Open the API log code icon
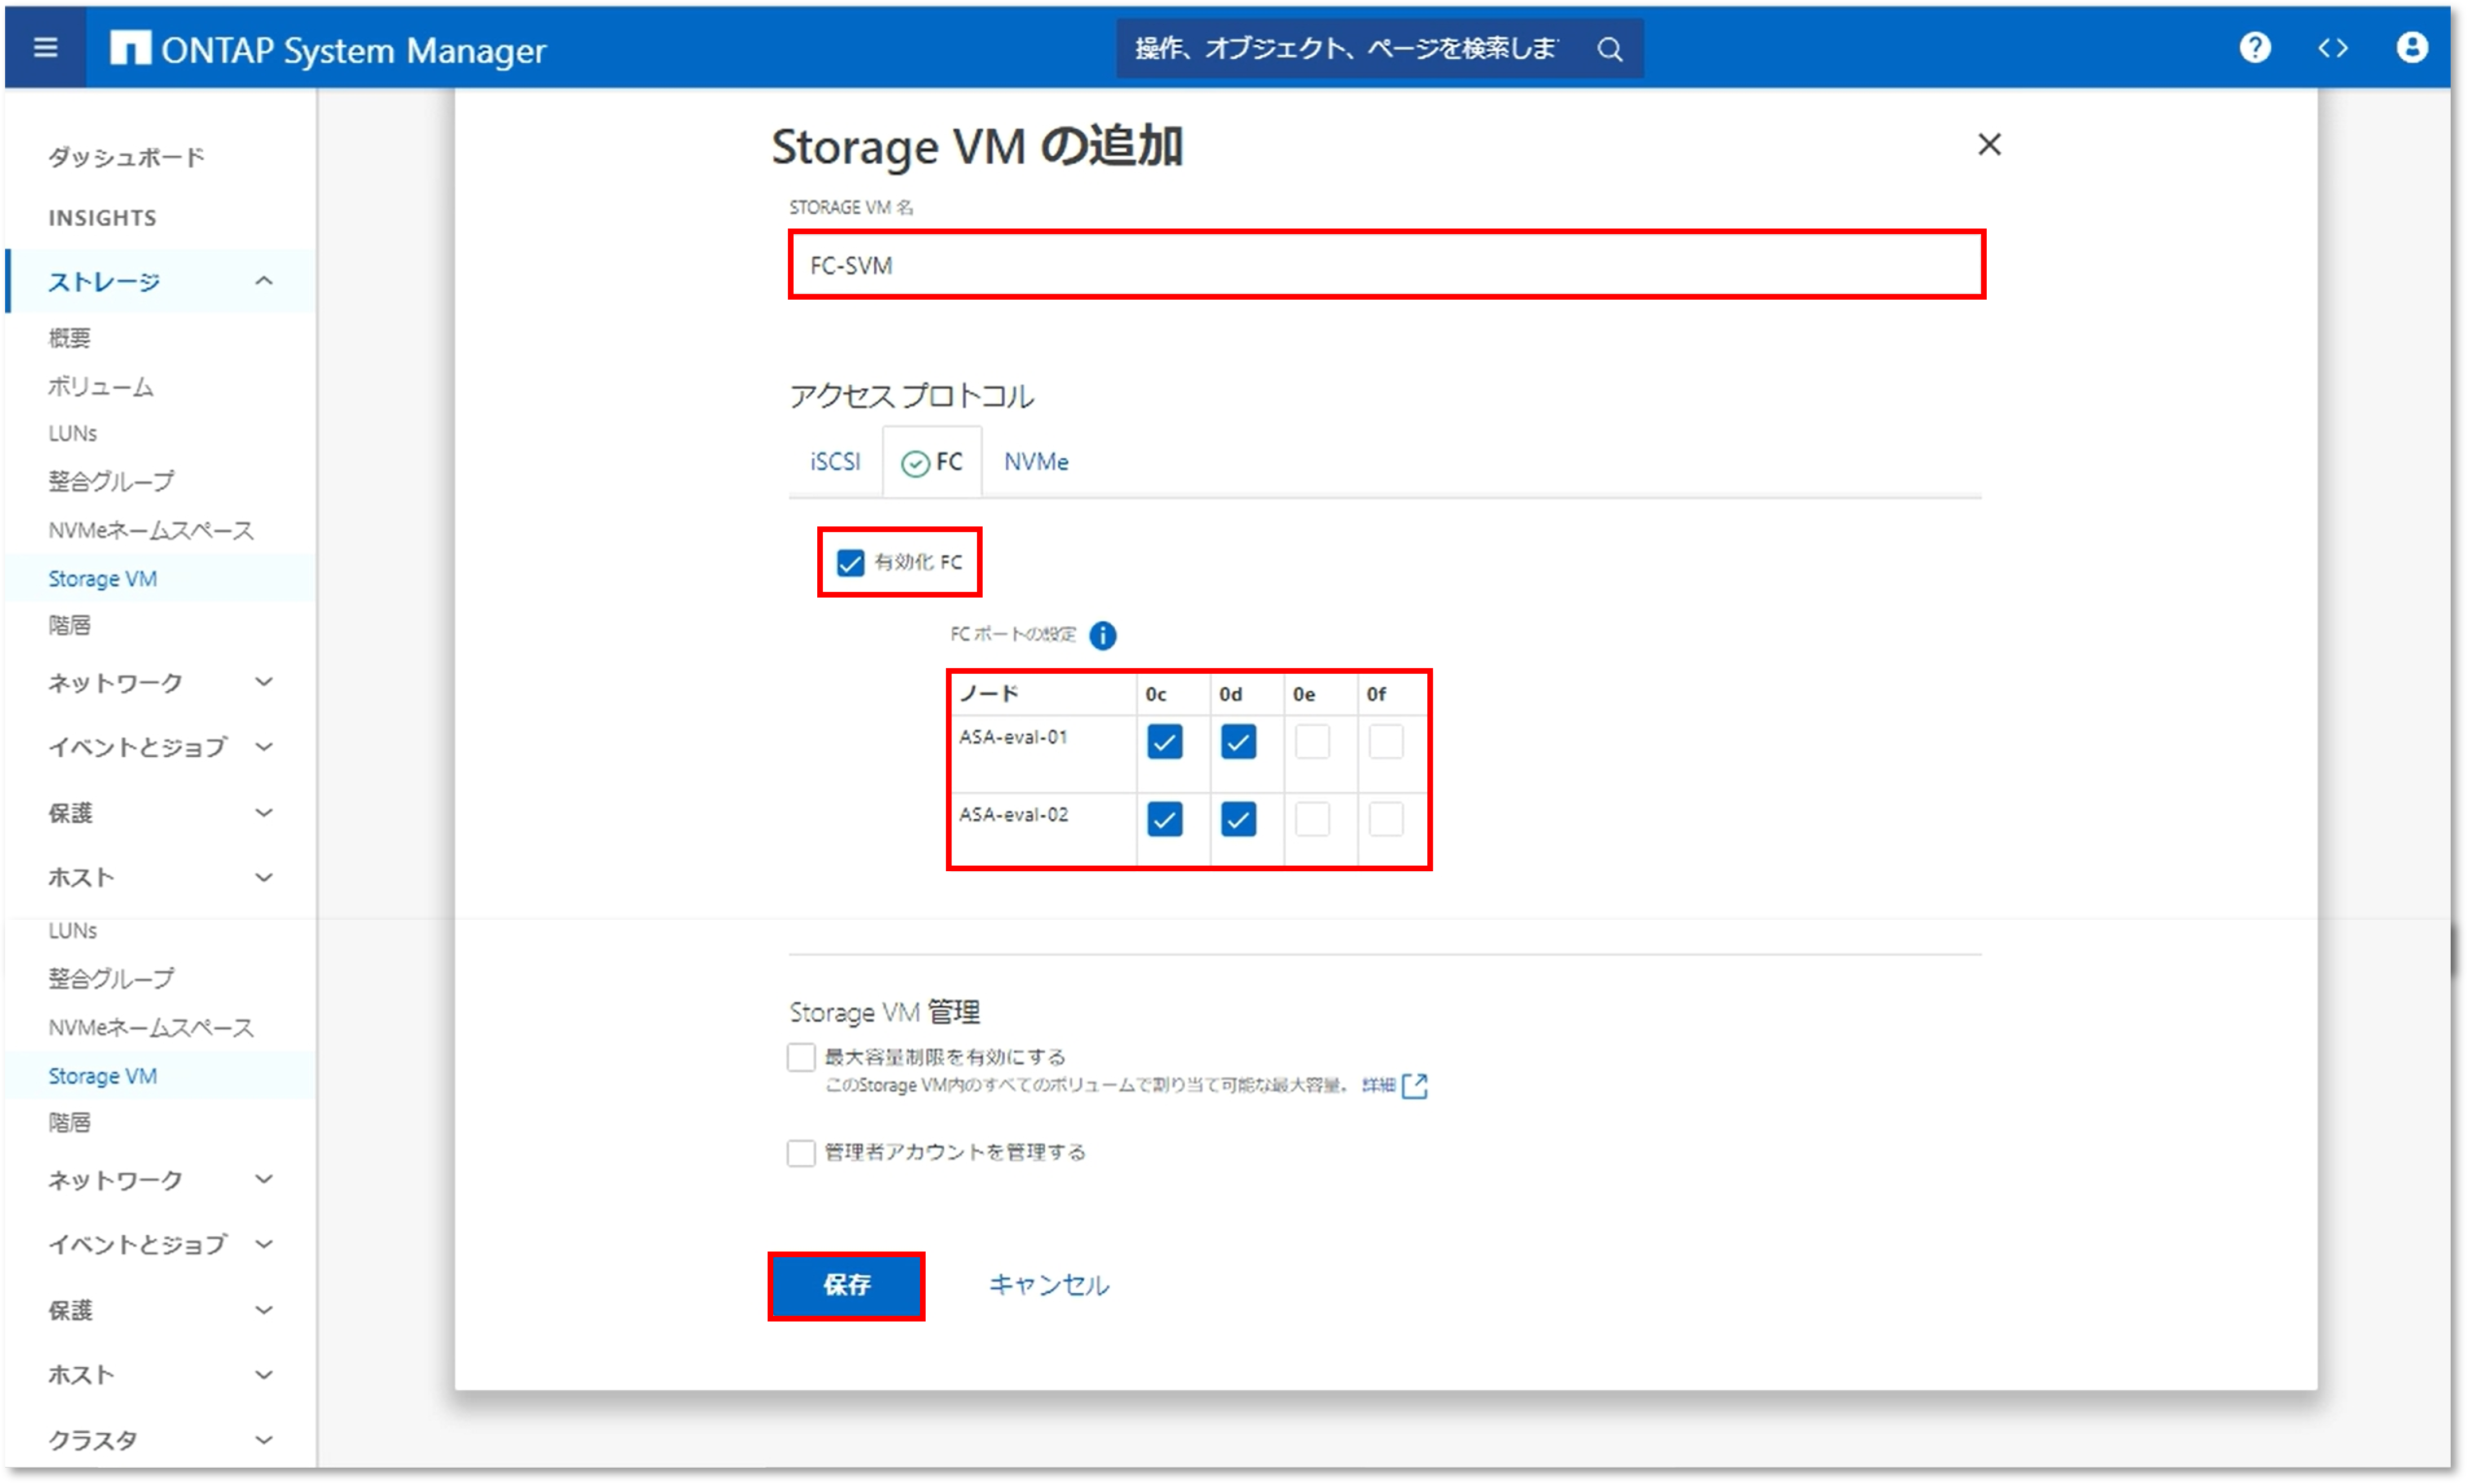This screenshot has height=1484, width=2467. click(2332, 47)
